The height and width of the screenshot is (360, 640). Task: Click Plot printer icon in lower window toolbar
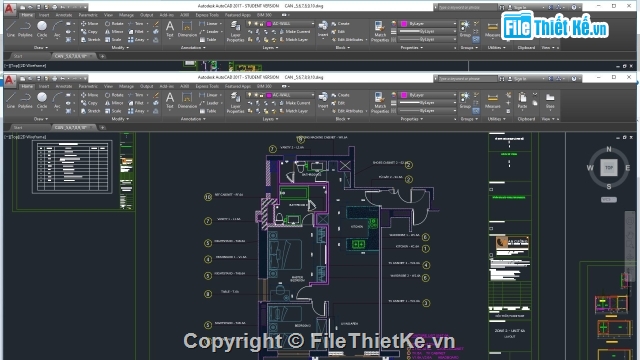pos(54,78)
